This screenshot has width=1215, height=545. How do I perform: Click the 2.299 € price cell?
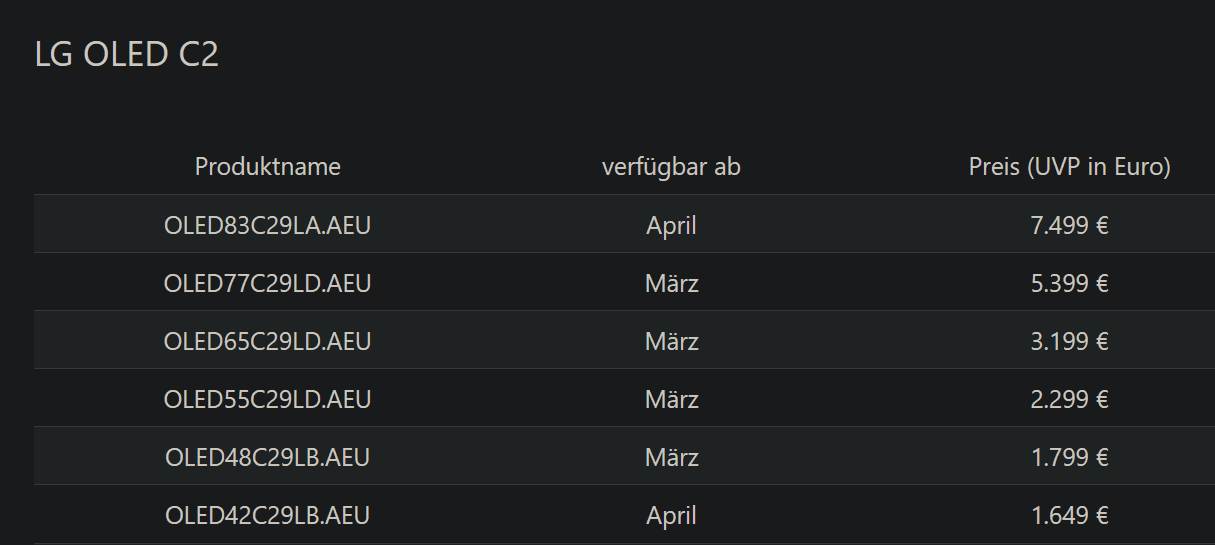click(1069, 399)
